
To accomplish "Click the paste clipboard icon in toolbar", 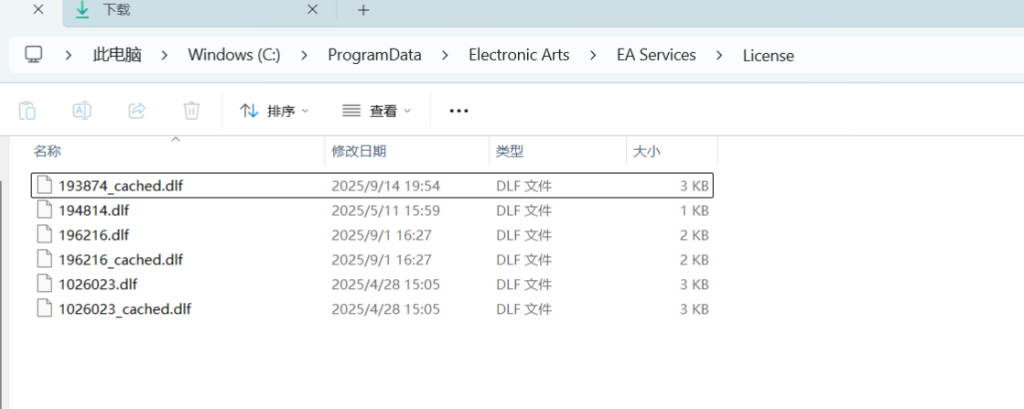I will tap(28, 110).
